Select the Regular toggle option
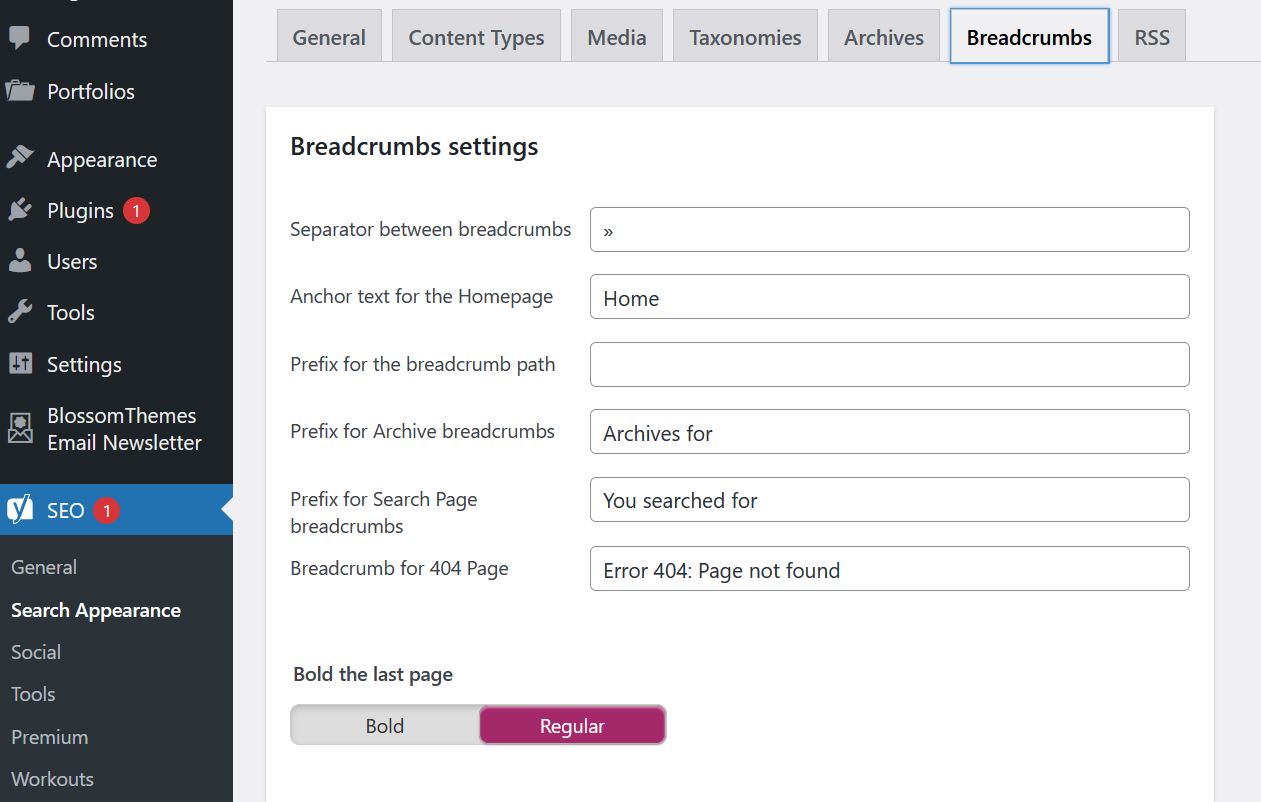The image size is (1261, 802). point(572,726)
